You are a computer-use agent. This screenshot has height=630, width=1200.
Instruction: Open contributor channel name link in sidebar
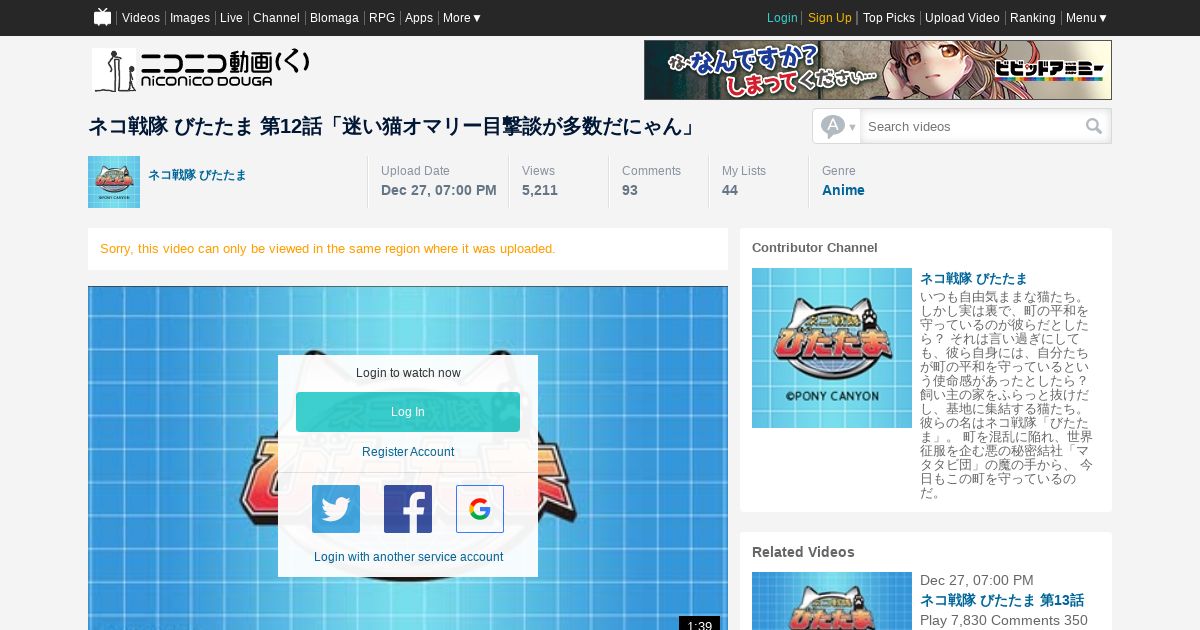[x=973, y=279]
